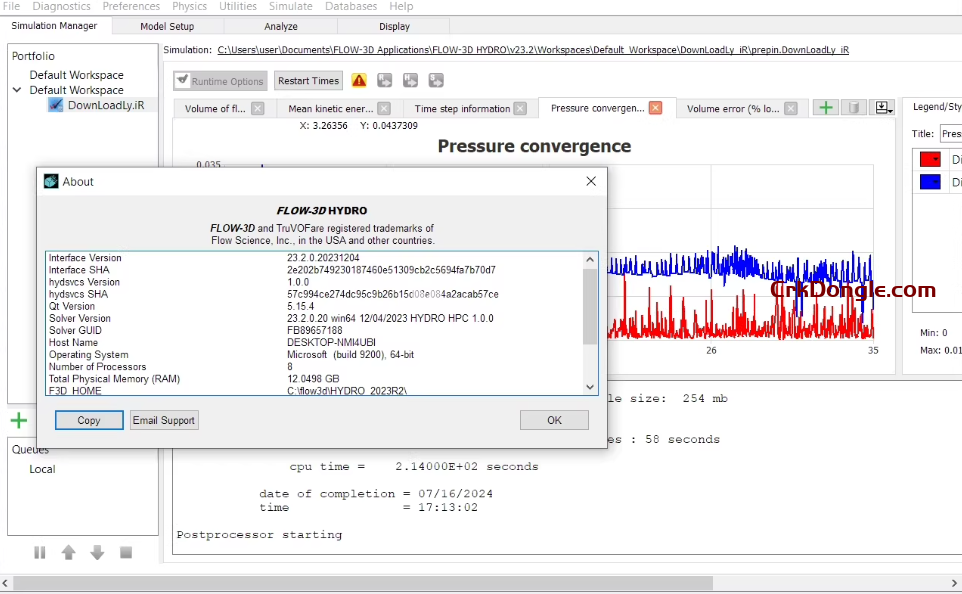Move simulation down in queue

97,552
